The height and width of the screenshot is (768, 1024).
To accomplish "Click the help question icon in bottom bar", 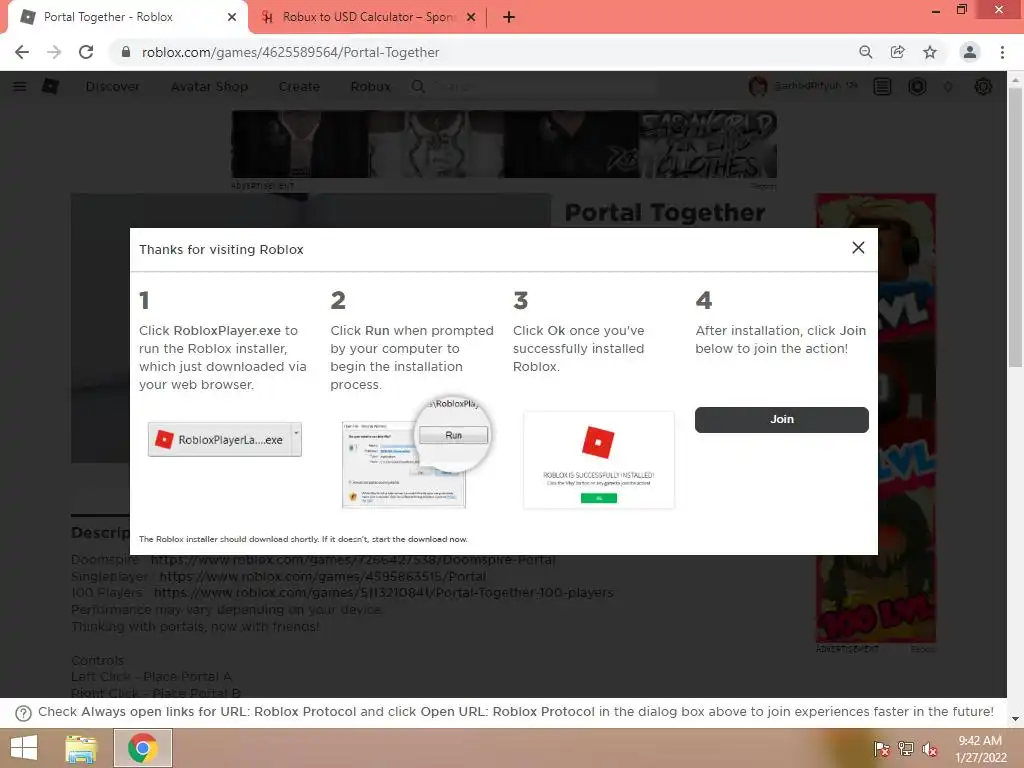I will (23, 712).
